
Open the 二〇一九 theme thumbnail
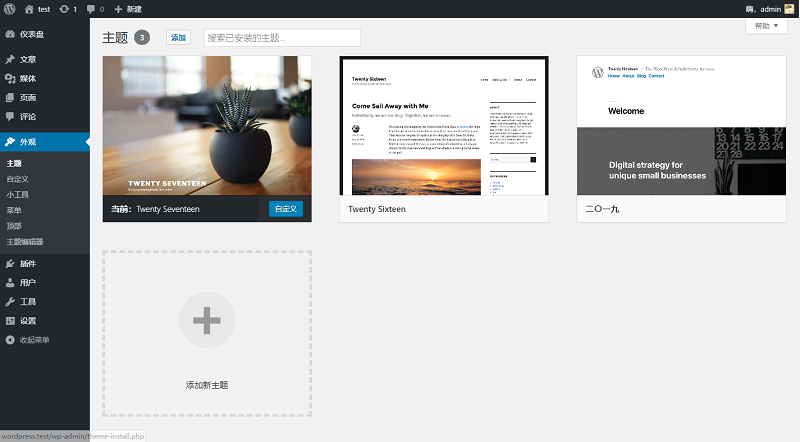[x=681, y=126]
